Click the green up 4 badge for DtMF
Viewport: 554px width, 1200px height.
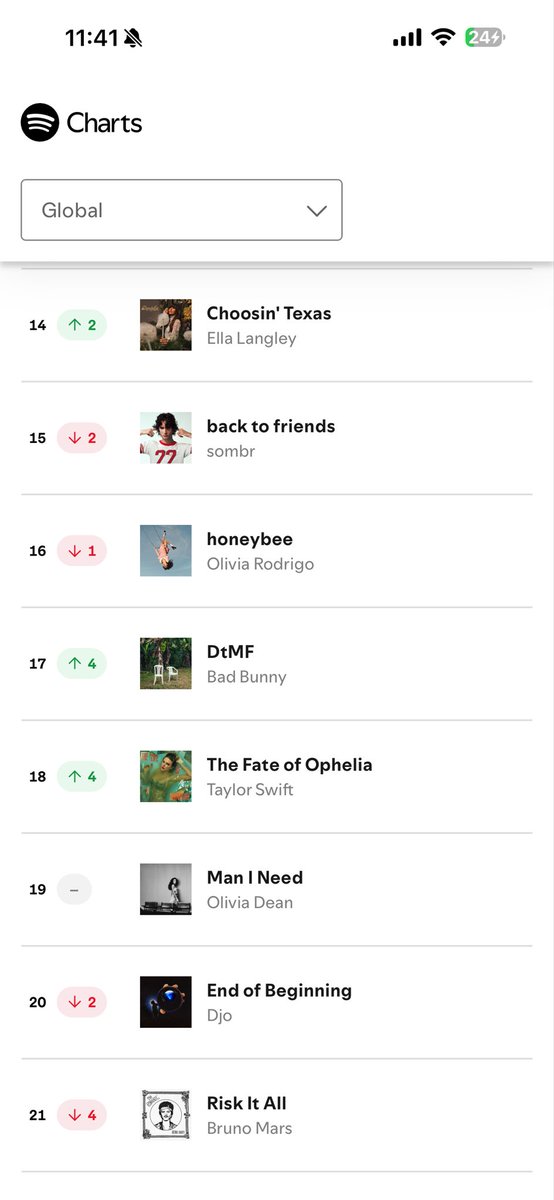tap(82, 663)
